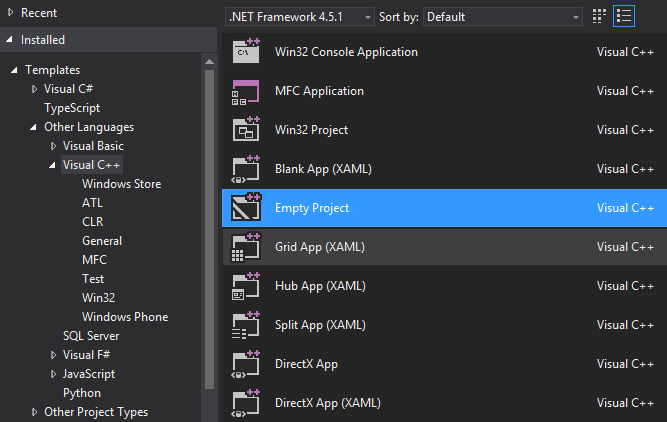The image size is (667, 422).
Task: Select the Grid App (XAML) icon
Action: pyautogui.click(x=246, y=247)
